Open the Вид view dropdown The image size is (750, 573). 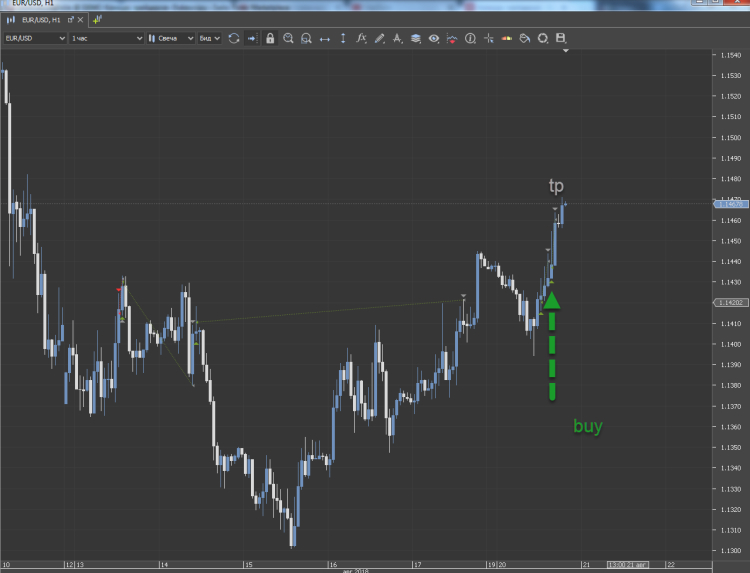[210, 38]
